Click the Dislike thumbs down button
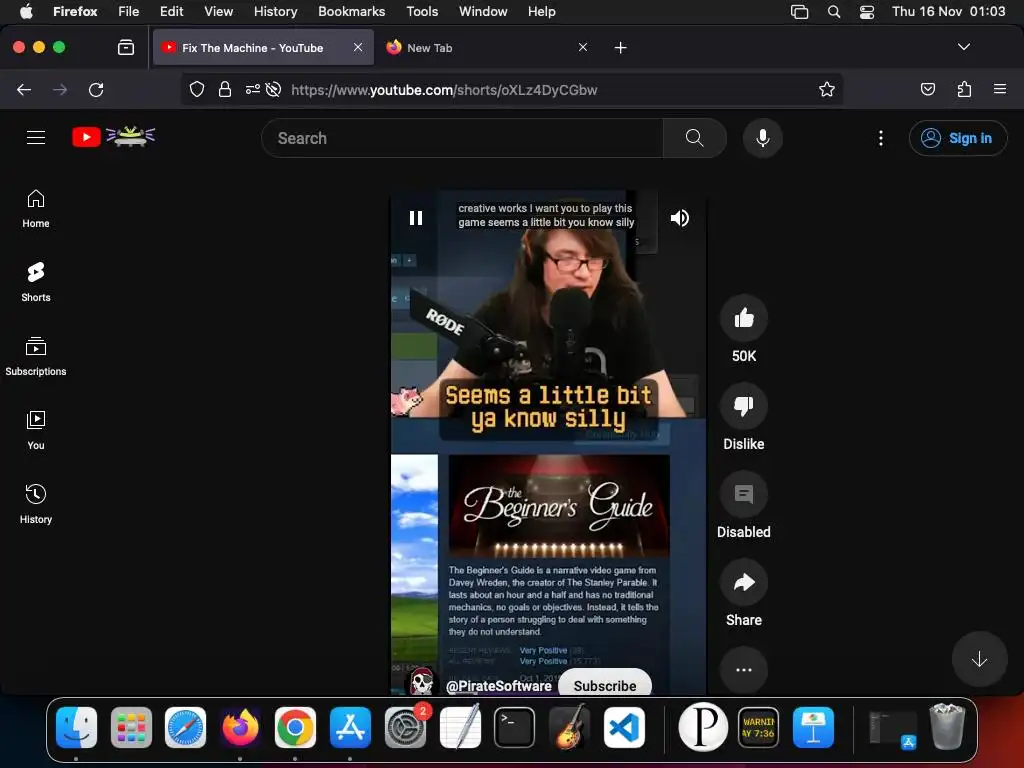1024x768 pixels. click(x=744, y=406)
